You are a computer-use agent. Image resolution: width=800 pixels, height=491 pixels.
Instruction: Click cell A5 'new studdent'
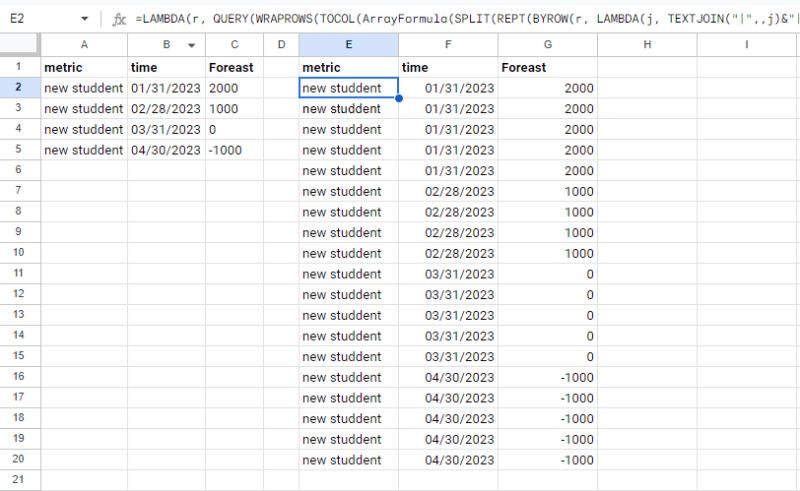[84, 150]
